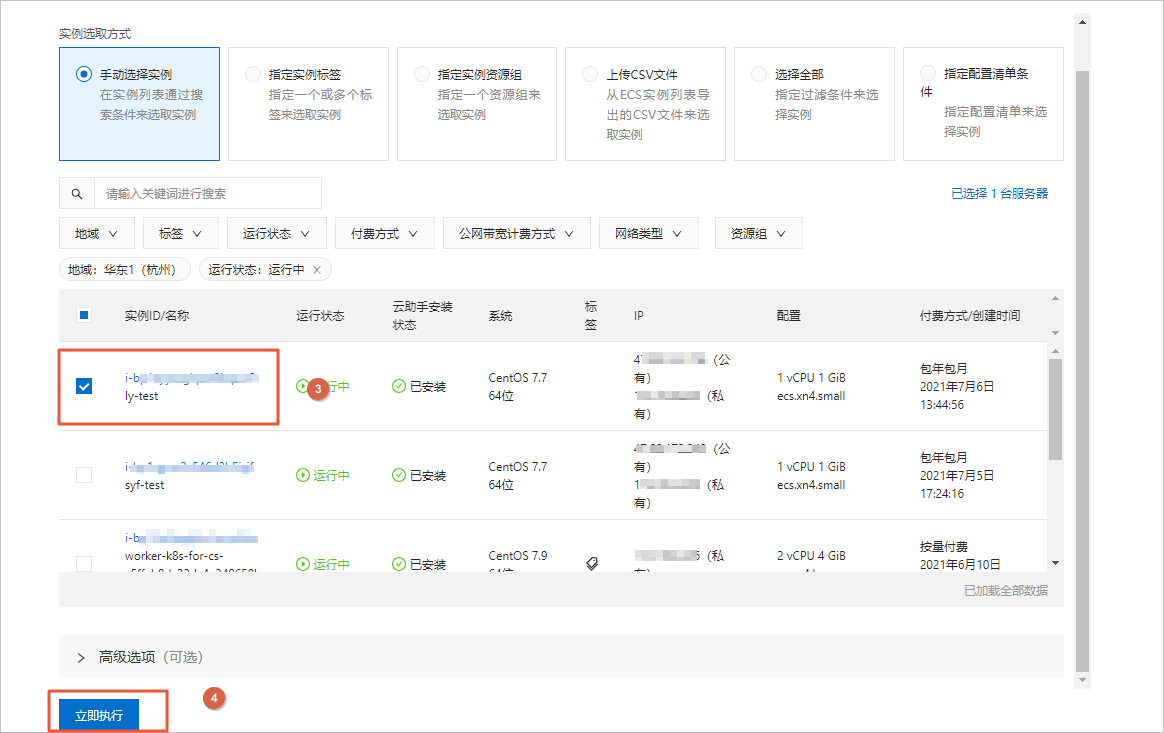The width and height of the screenshot is (1164, 733).
Task: Click the table header scroll up arrow
Action: tap(1055, 299)
